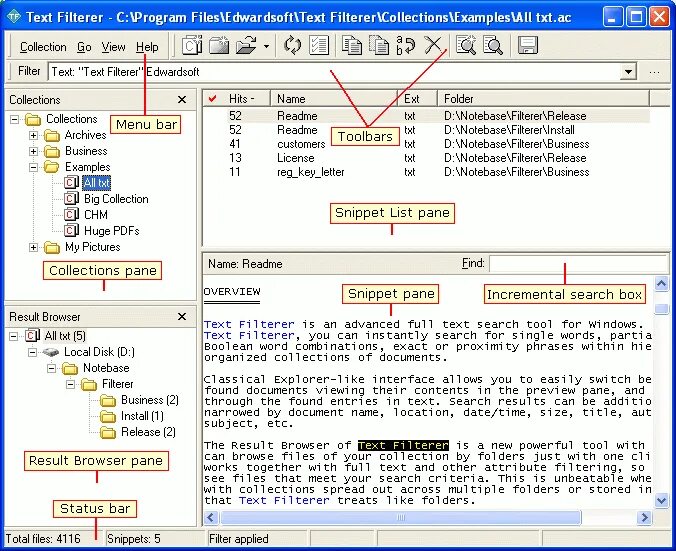Click the snippet pane scroll up arrow
Image resolution: width=676 pixels, height=551 pixels.
click(x=661, y=284)
